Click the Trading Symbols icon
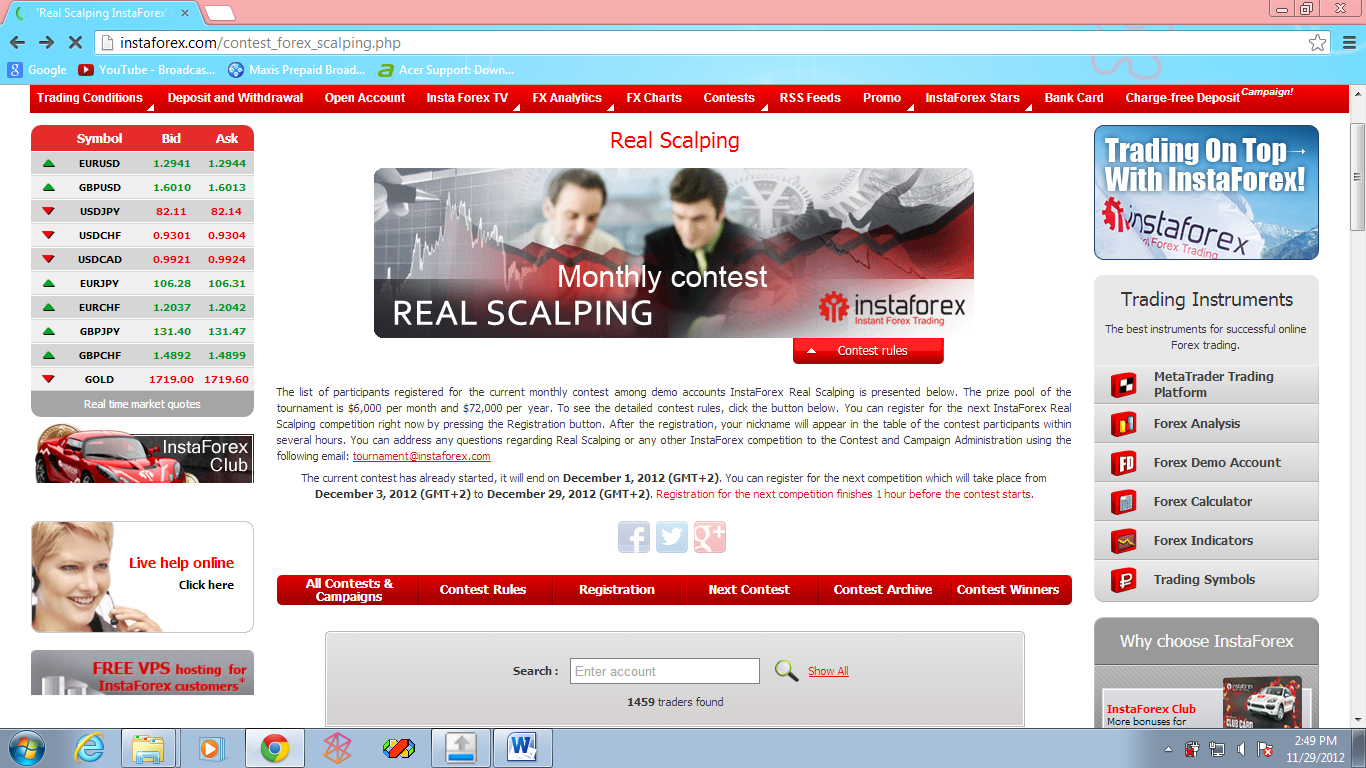 click(1124, 580)
